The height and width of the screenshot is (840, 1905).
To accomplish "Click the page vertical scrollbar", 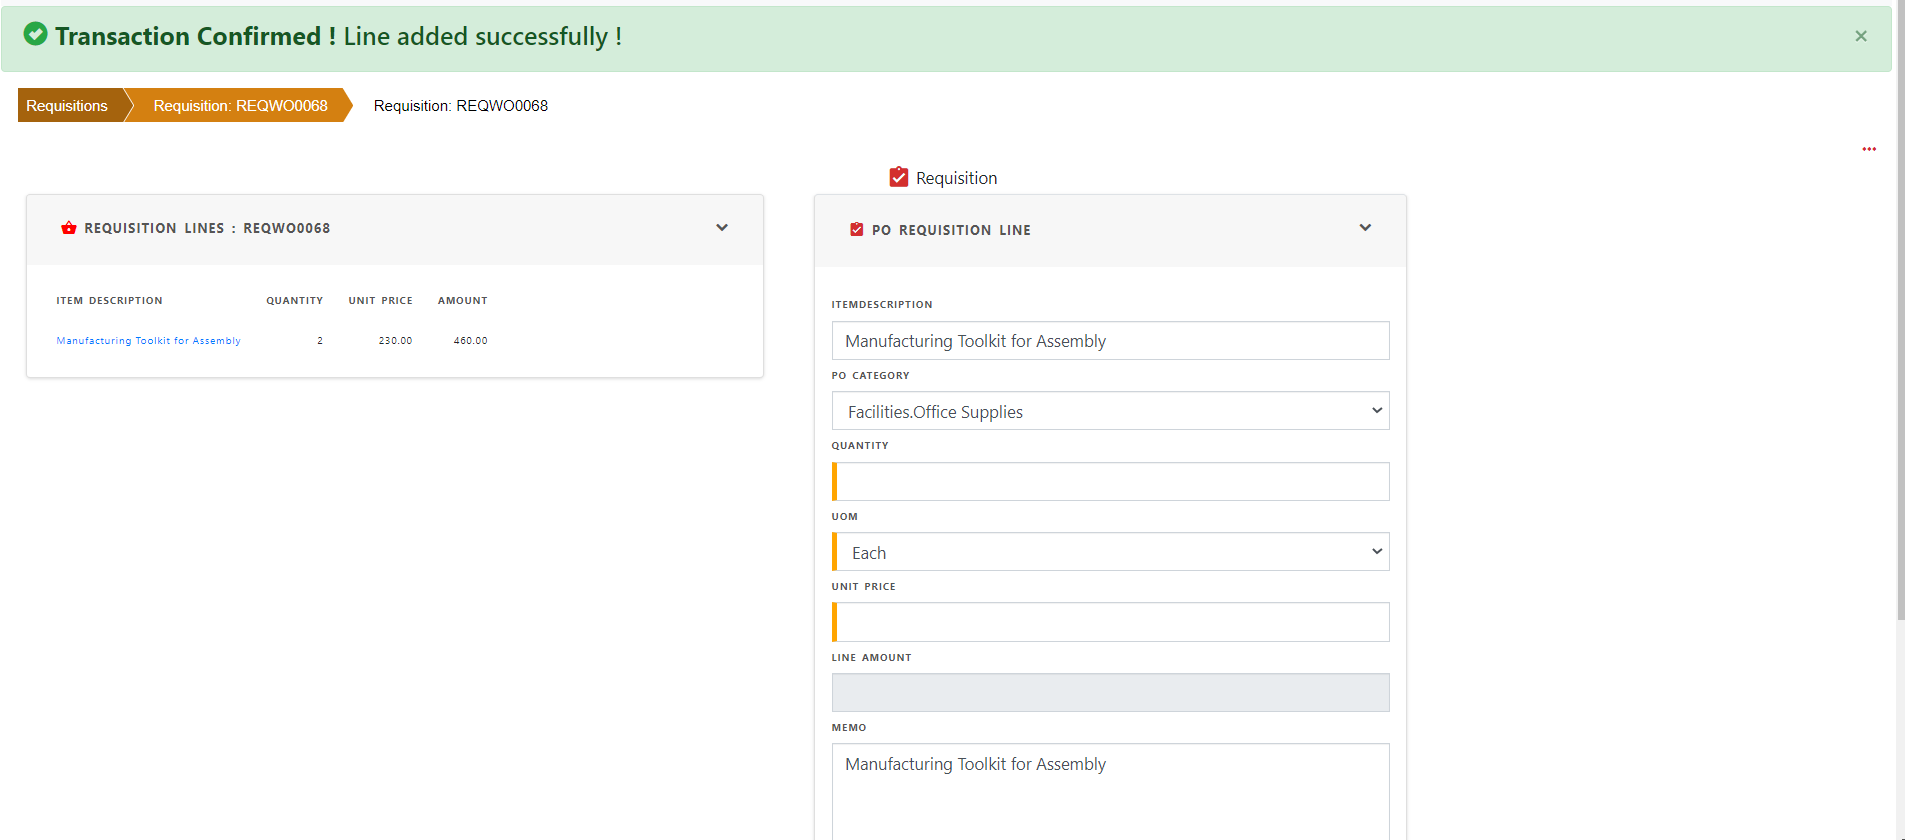I will pos(1900,310).
